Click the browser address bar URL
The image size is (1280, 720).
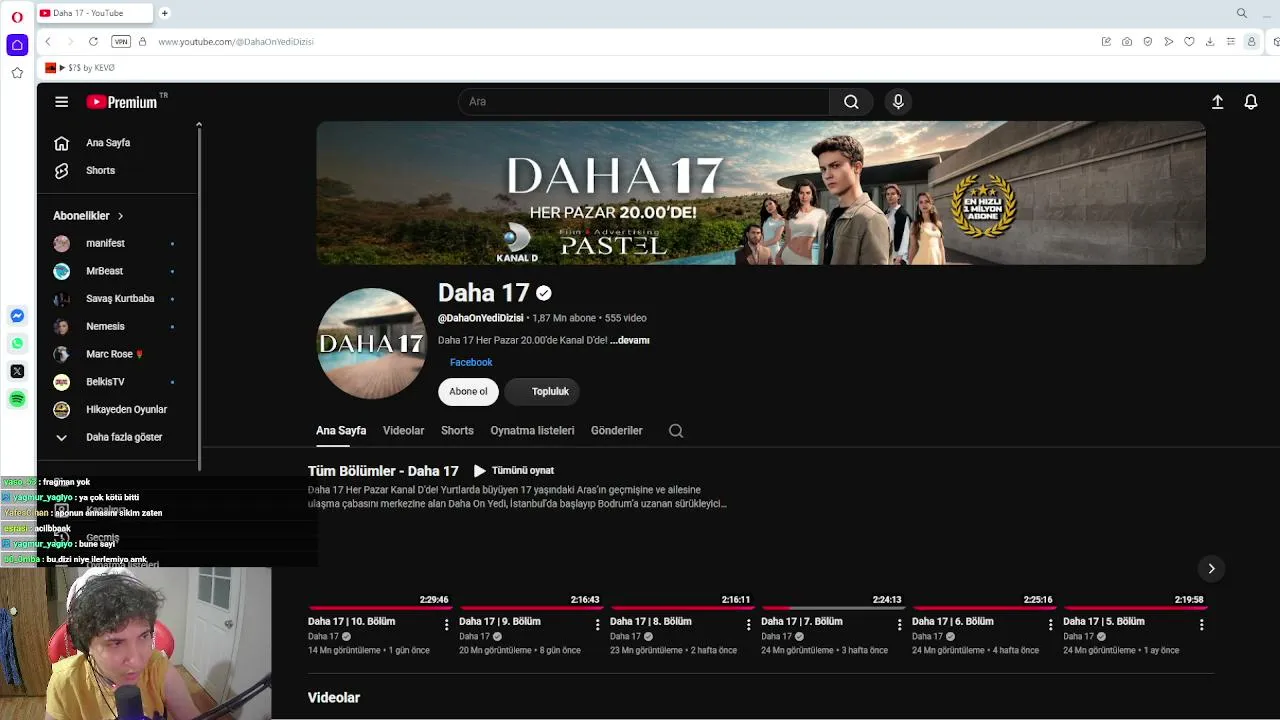236,42
